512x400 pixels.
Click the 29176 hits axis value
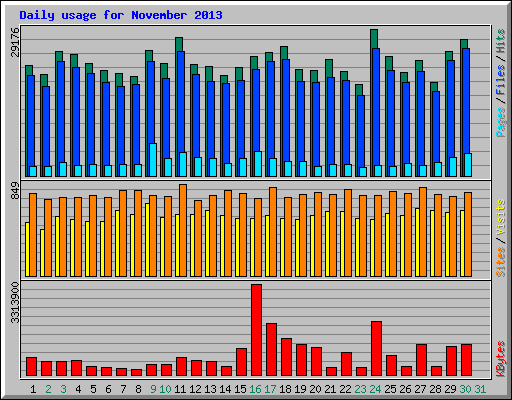(15, 42)
